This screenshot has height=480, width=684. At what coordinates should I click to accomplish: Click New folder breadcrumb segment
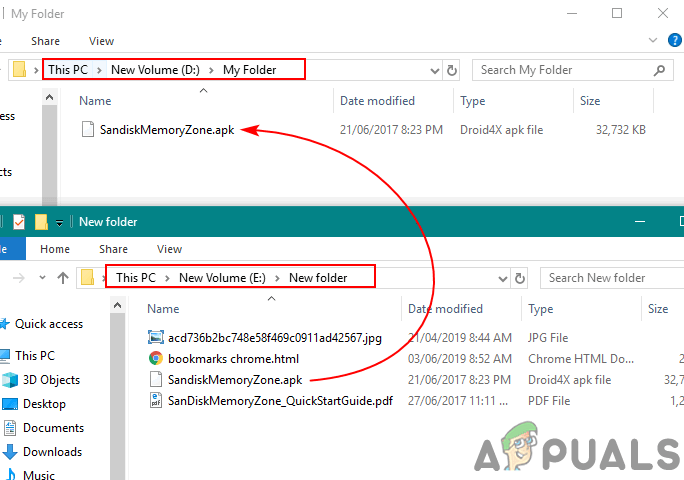coord(318,278)
